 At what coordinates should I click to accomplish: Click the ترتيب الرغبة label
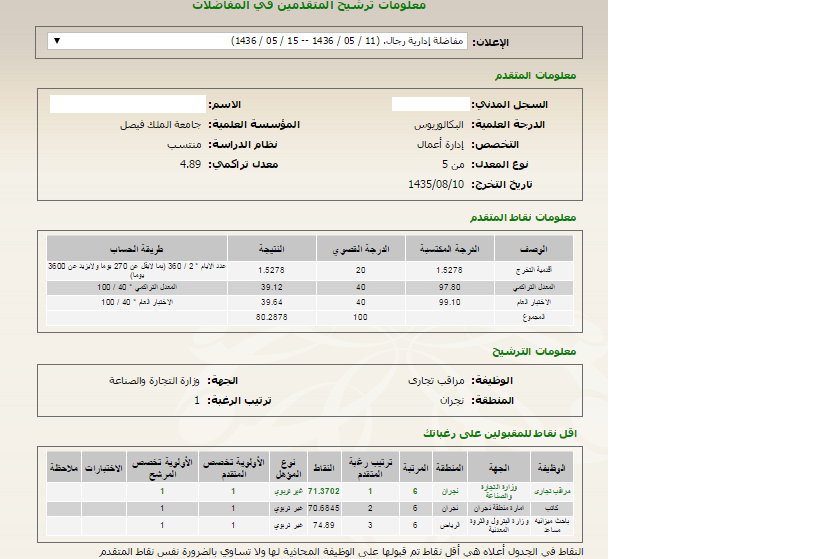(x=240, y=401)
